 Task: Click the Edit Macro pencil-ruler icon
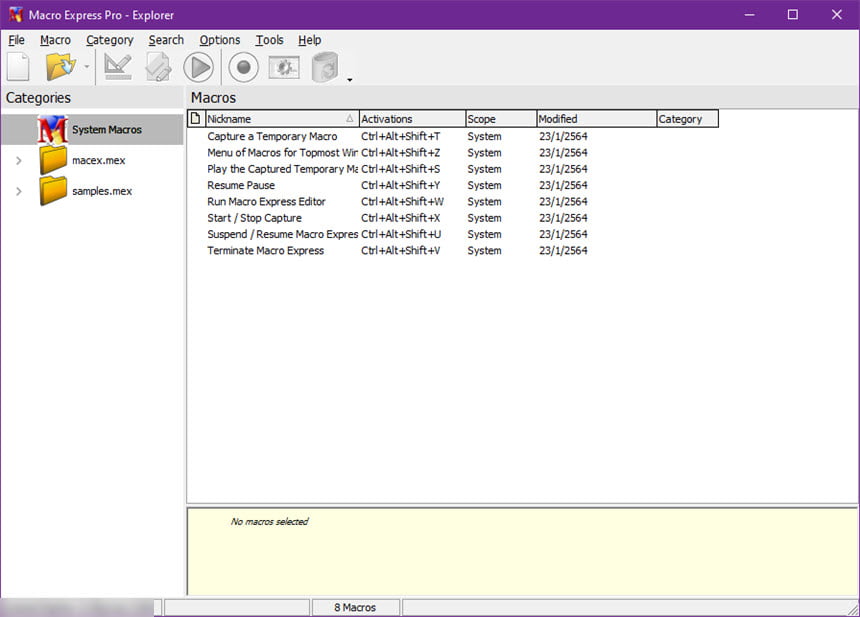pos(118,67)
